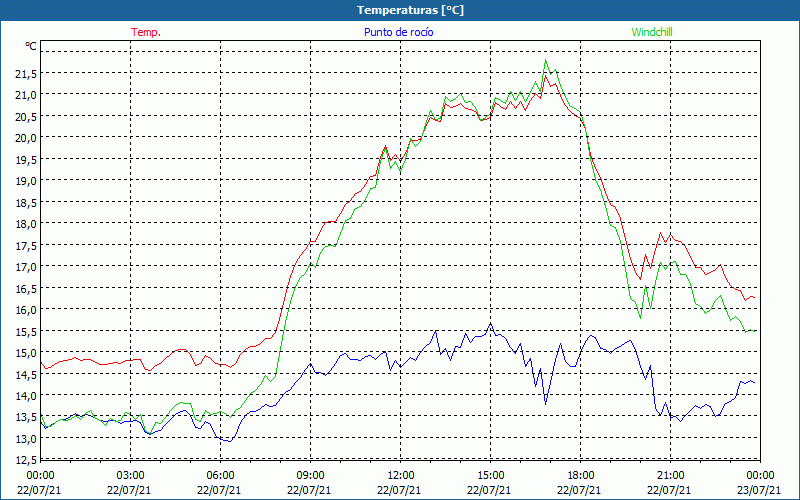The width and height of the screenshot is (800, 500).
Task: Click the '17,5' y-axis value
Action: [26, 245]
